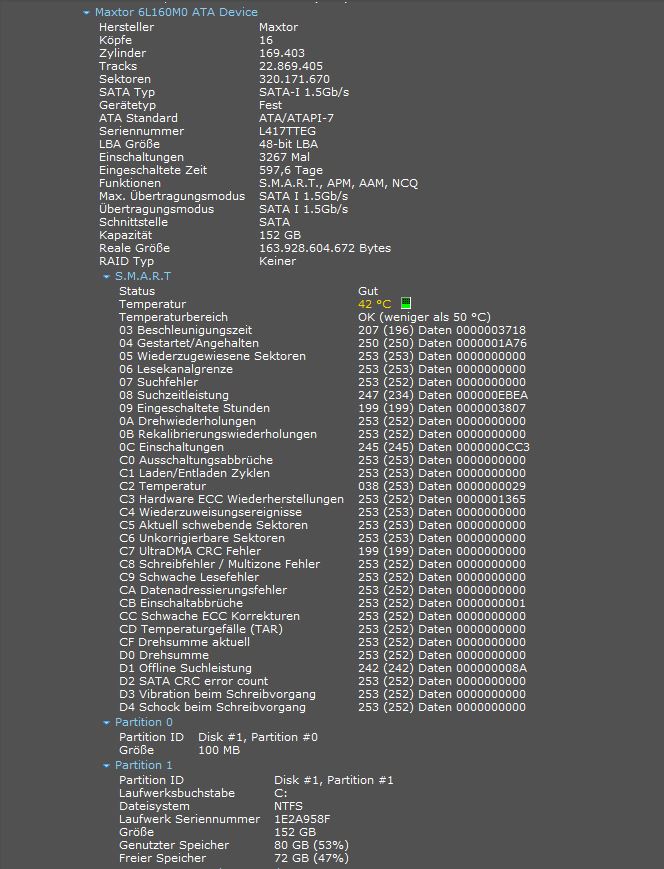Select the Genutzter Speicher 80 GB value

tap(311, 845)
